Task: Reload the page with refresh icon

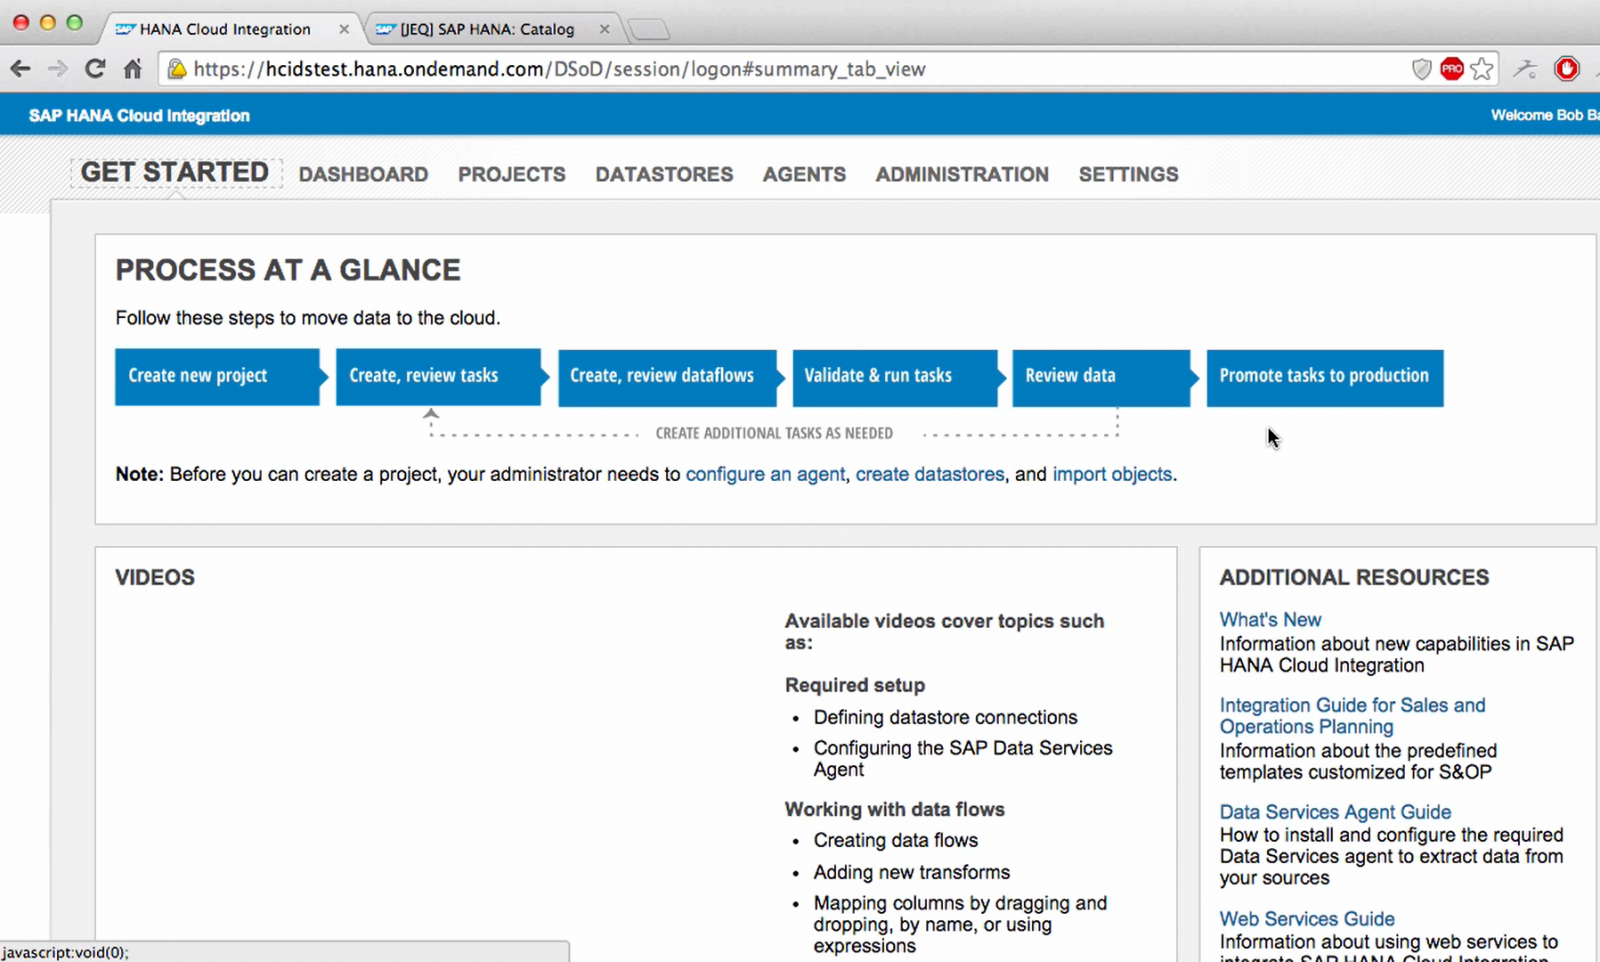Action: 95,69
